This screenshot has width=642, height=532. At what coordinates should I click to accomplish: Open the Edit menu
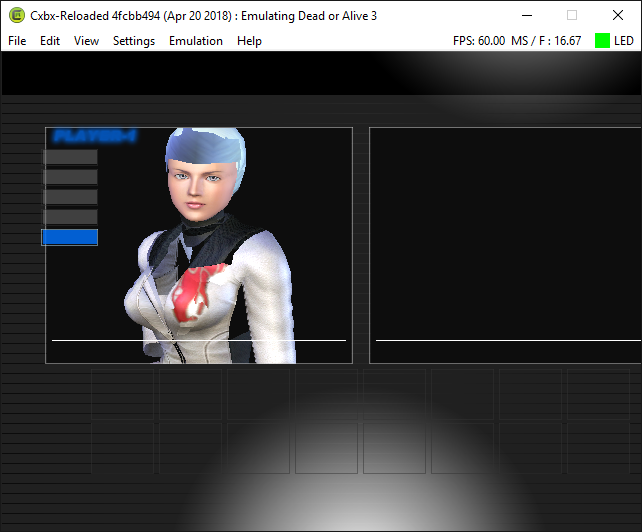[50, 41]
